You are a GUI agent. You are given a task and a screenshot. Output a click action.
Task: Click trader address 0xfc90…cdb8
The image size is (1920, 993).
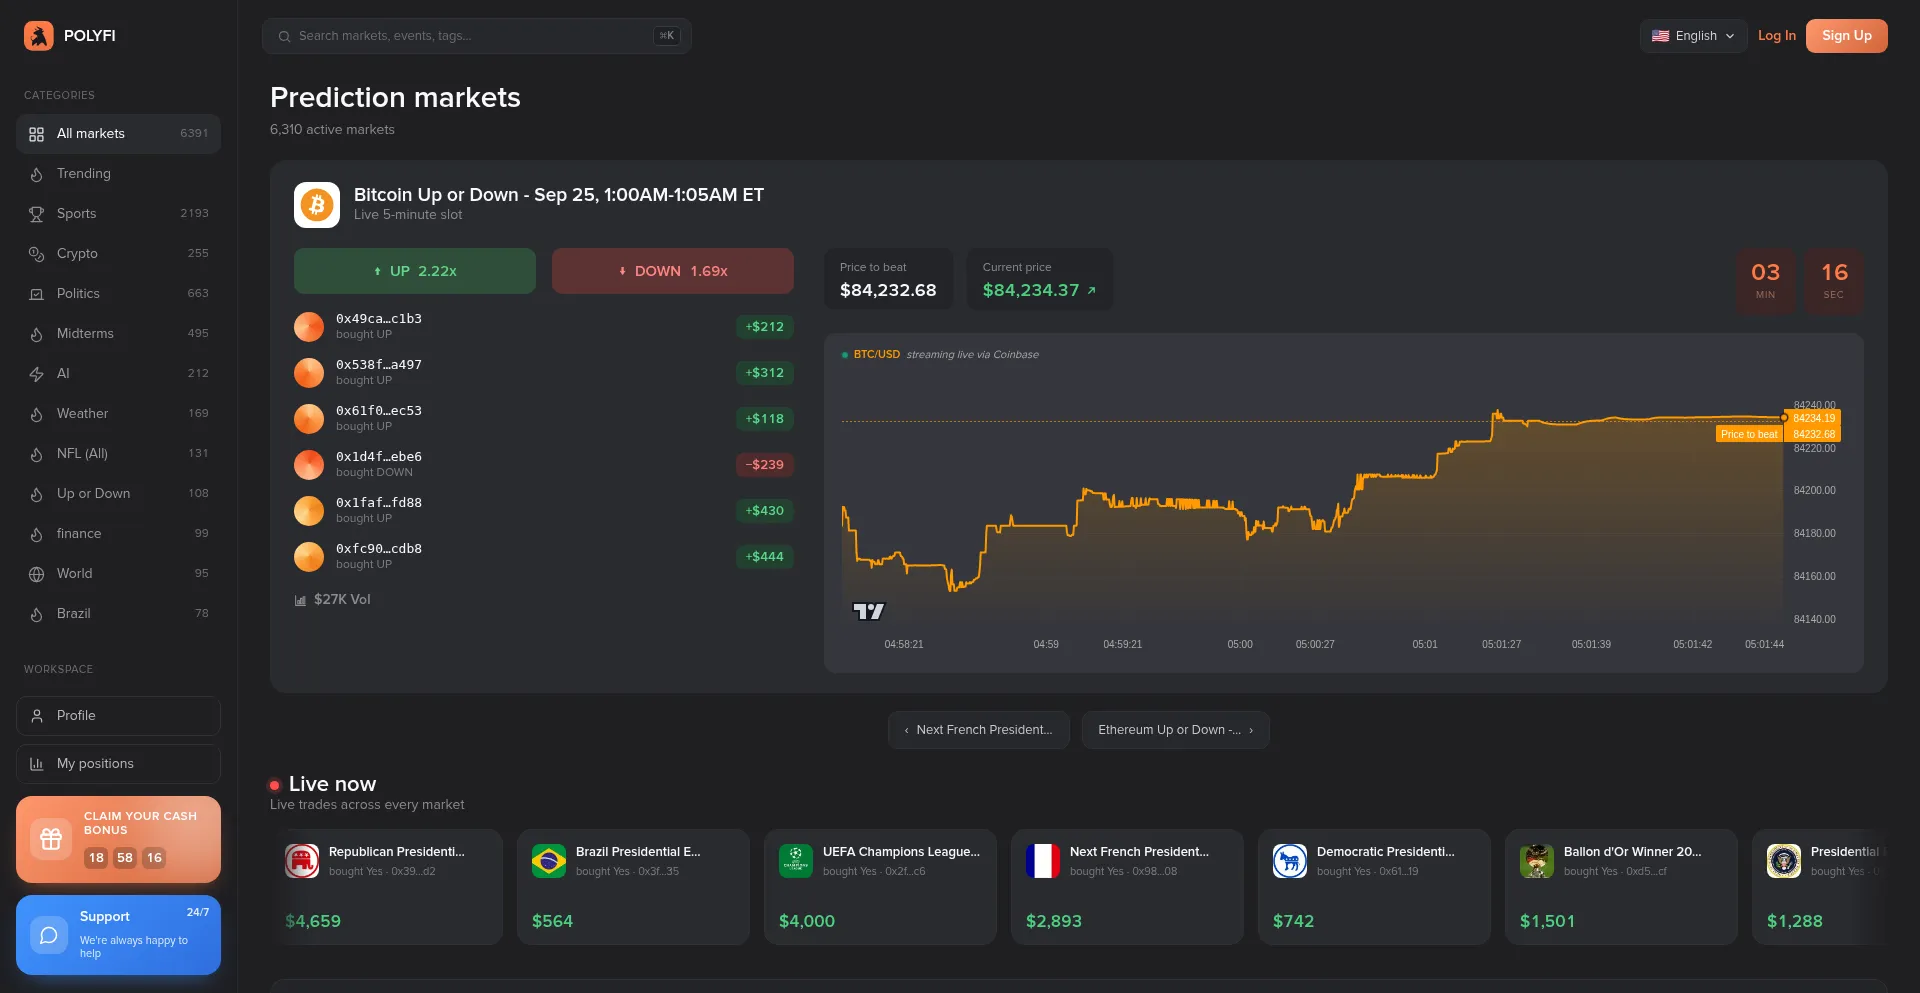379,549
